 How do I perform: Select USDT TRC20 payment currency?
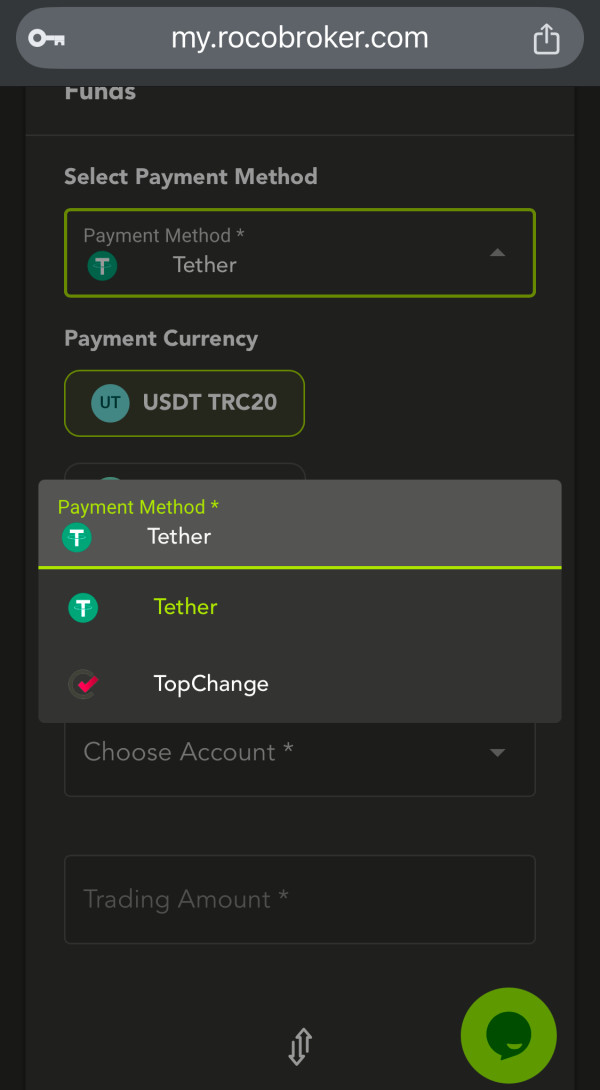click(184, 403)
